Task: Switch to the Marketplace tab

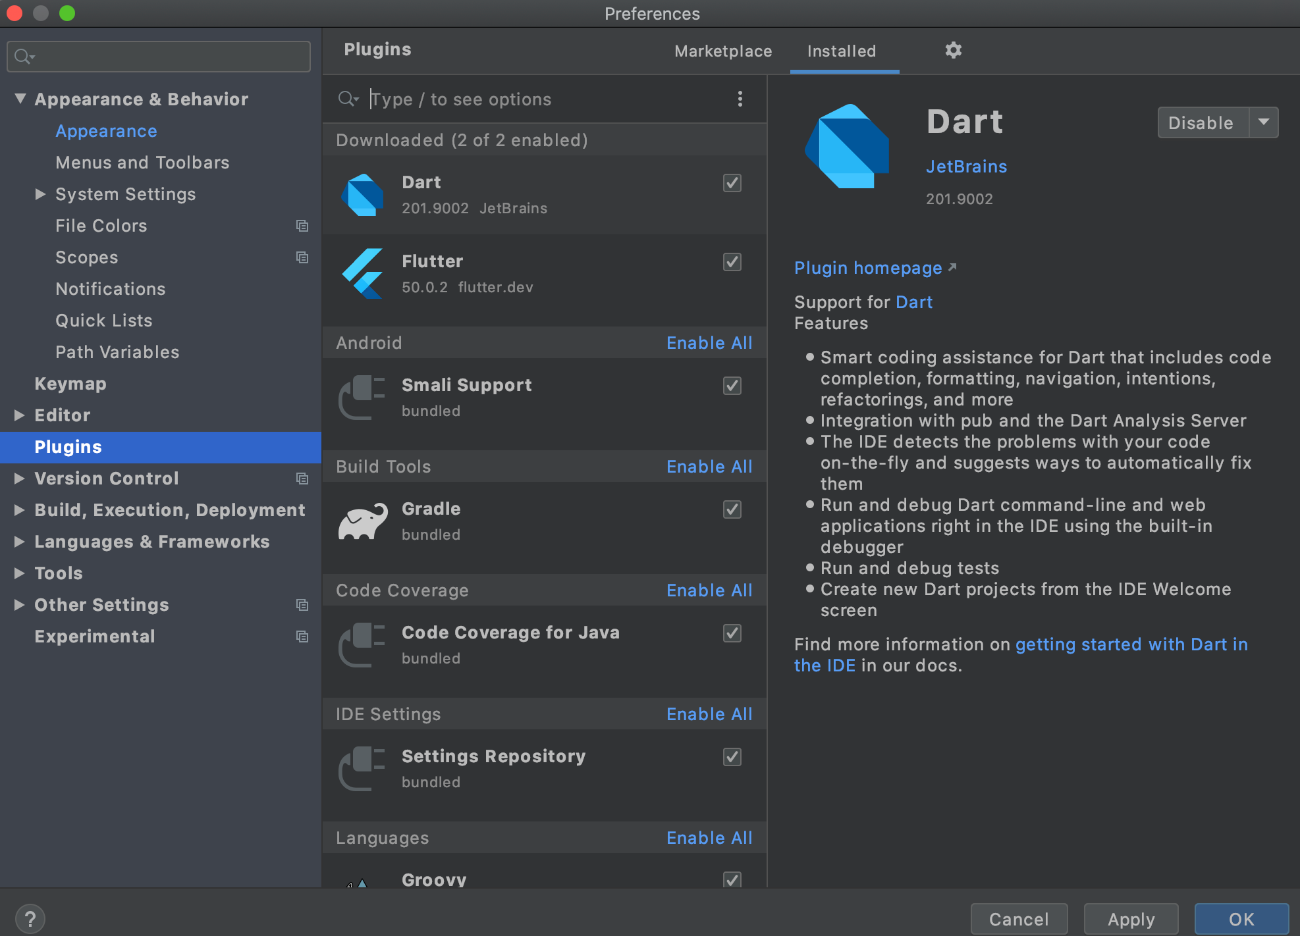Action: [x=723, y=51]
